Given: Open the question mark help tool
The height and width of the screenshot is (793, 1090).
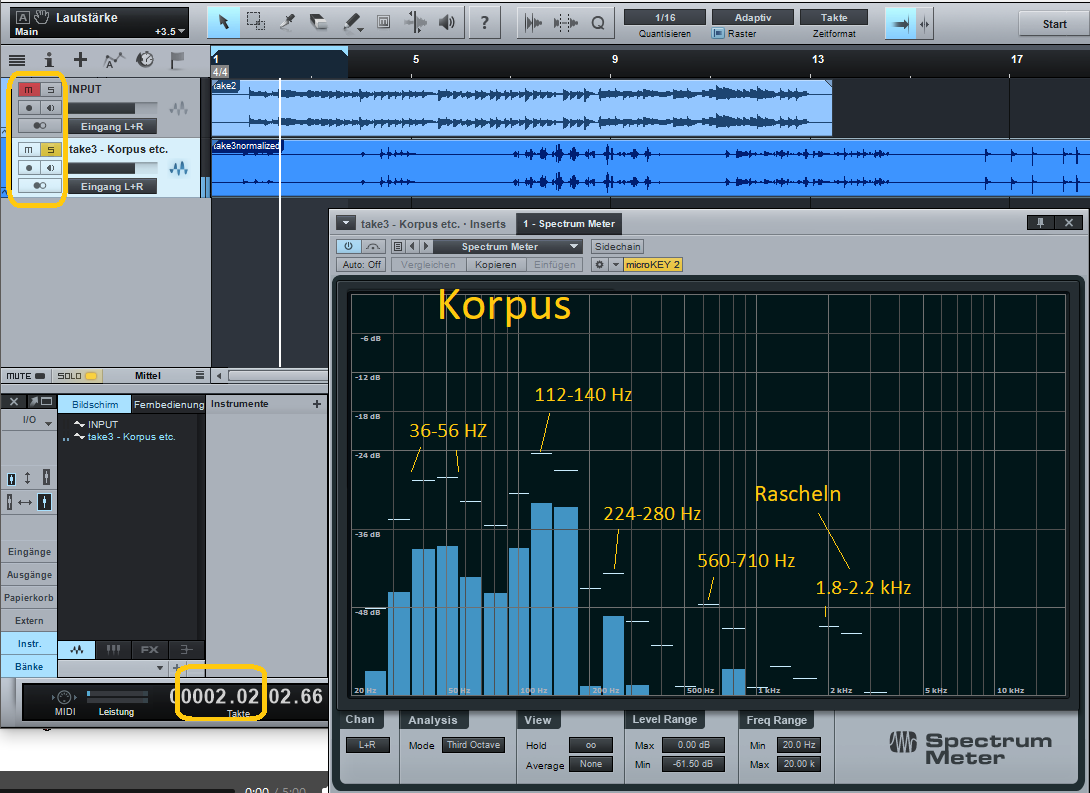Looking at the screenshot, I should 485,22.
